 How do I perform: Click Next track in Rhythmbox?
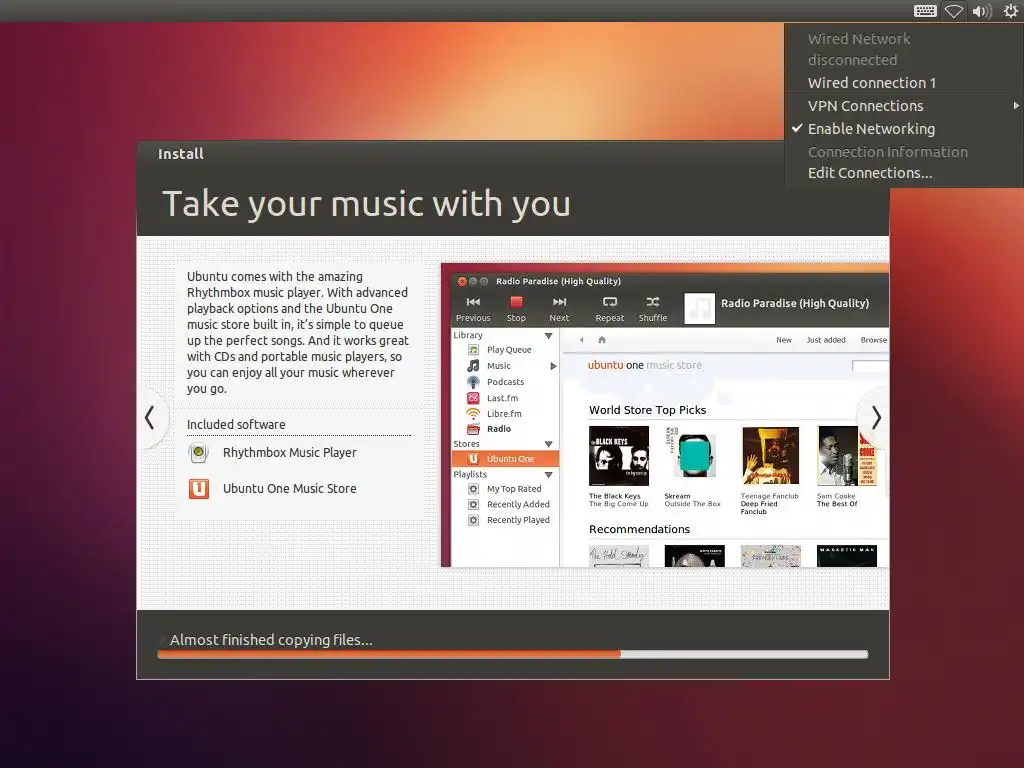(x=559, y=309)
